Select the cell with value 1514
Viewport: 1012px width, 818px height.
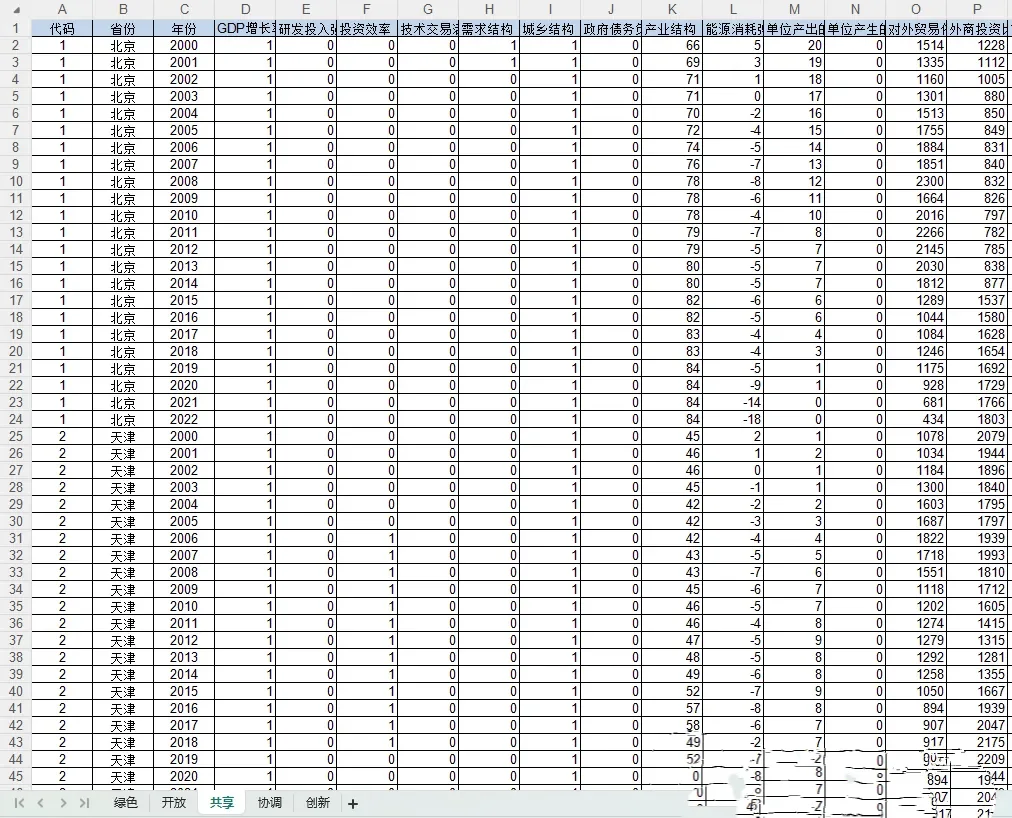[916, 45]
